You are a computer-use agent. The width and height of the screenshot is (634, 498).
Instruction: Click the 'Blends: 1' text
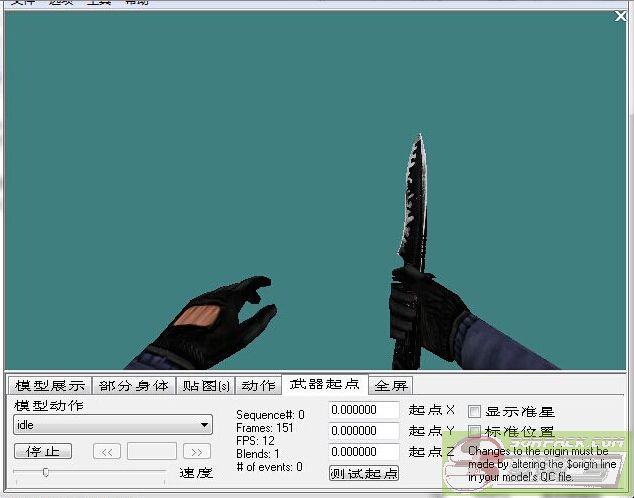point(258,454)
